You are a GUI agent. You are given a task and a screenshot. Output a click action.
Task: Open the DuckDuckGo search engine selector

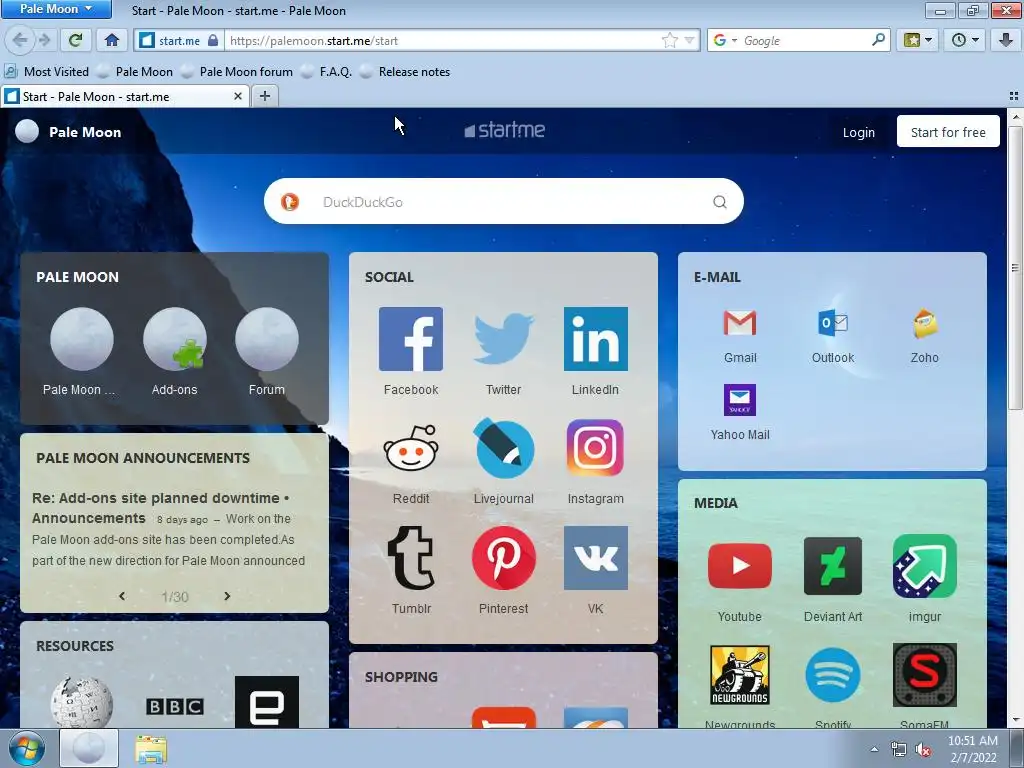290,202
